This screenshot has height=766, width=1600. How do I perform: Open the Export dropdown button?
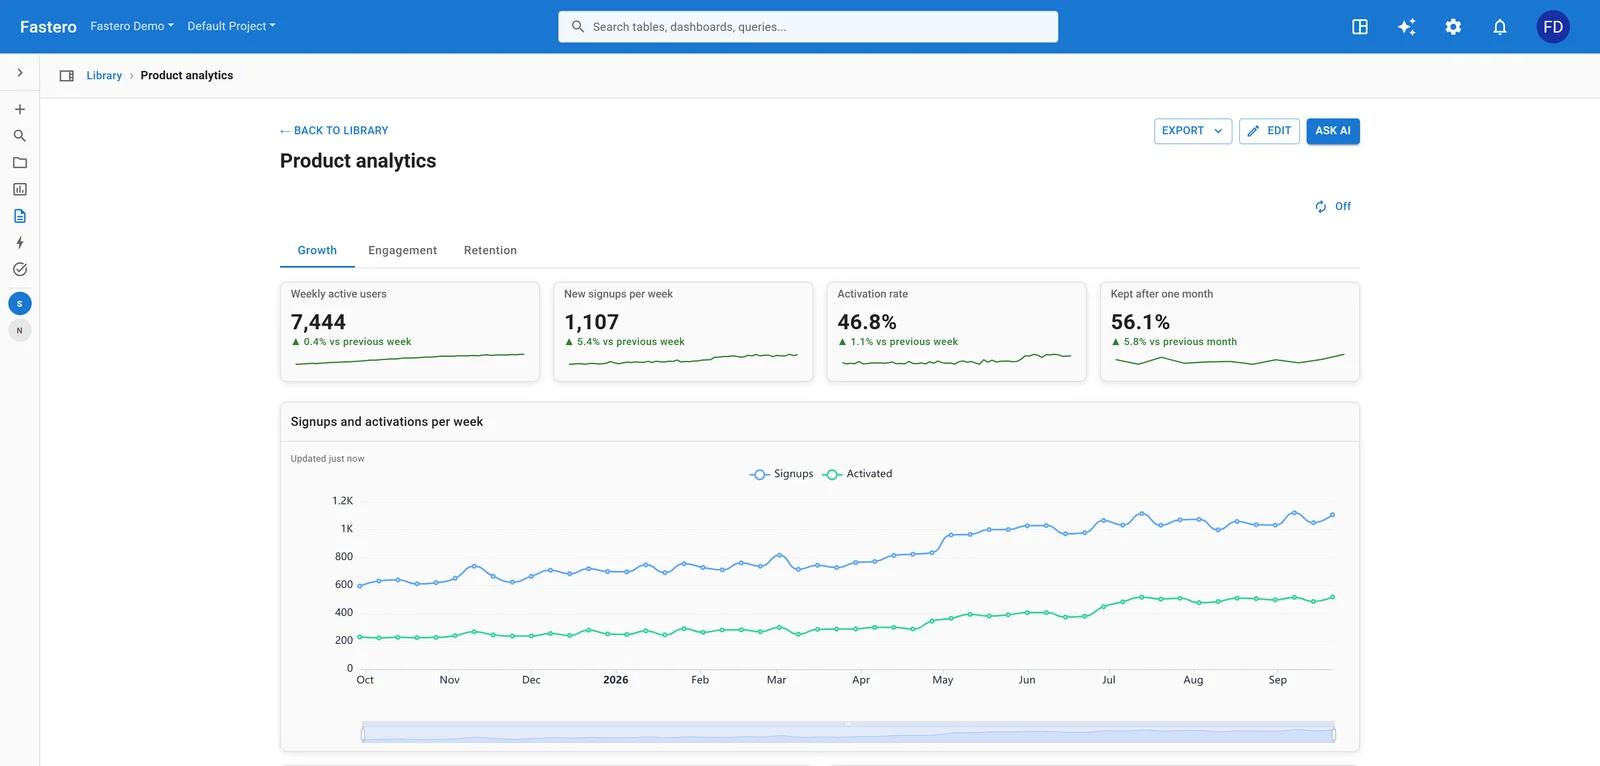1193,131
